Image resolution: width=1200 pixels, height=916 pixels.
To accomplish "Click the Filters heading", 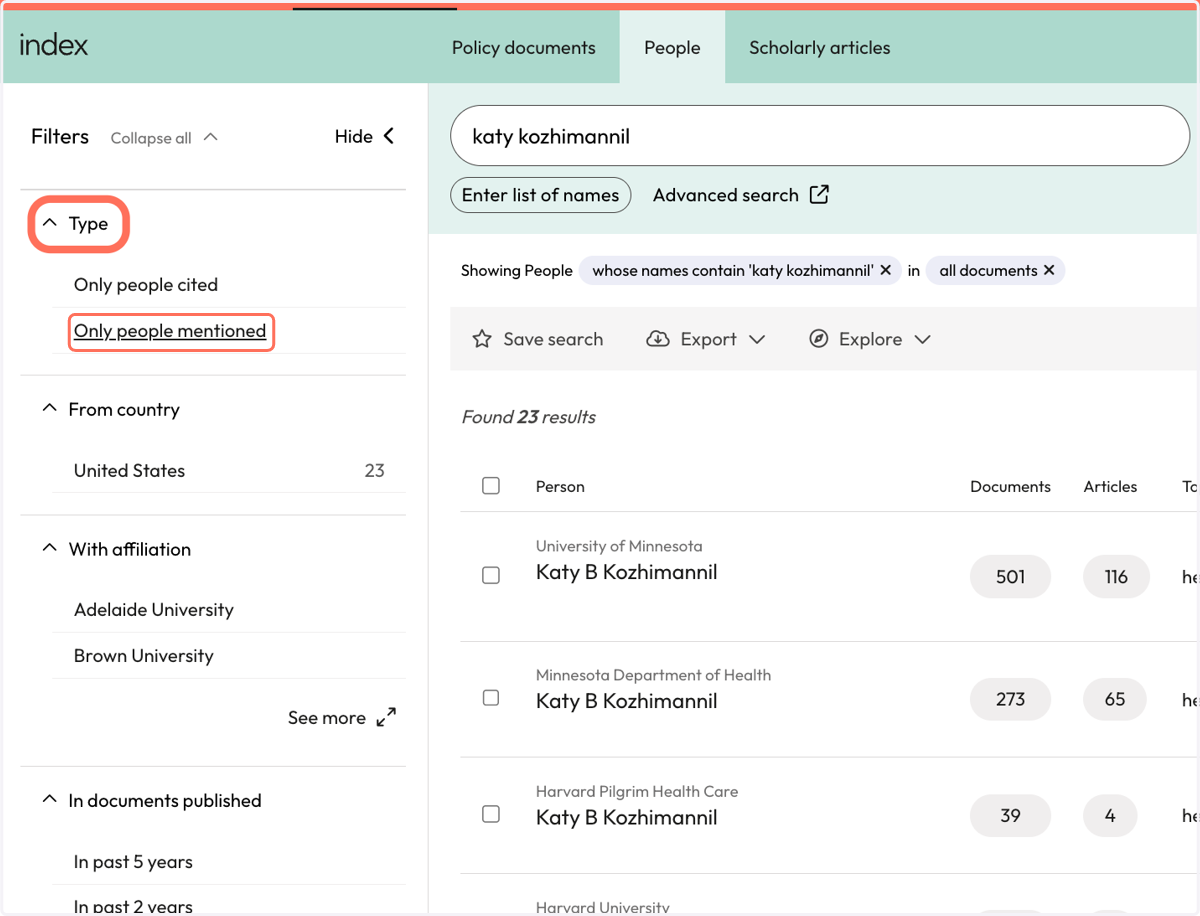I will click(x=60, y=136).
